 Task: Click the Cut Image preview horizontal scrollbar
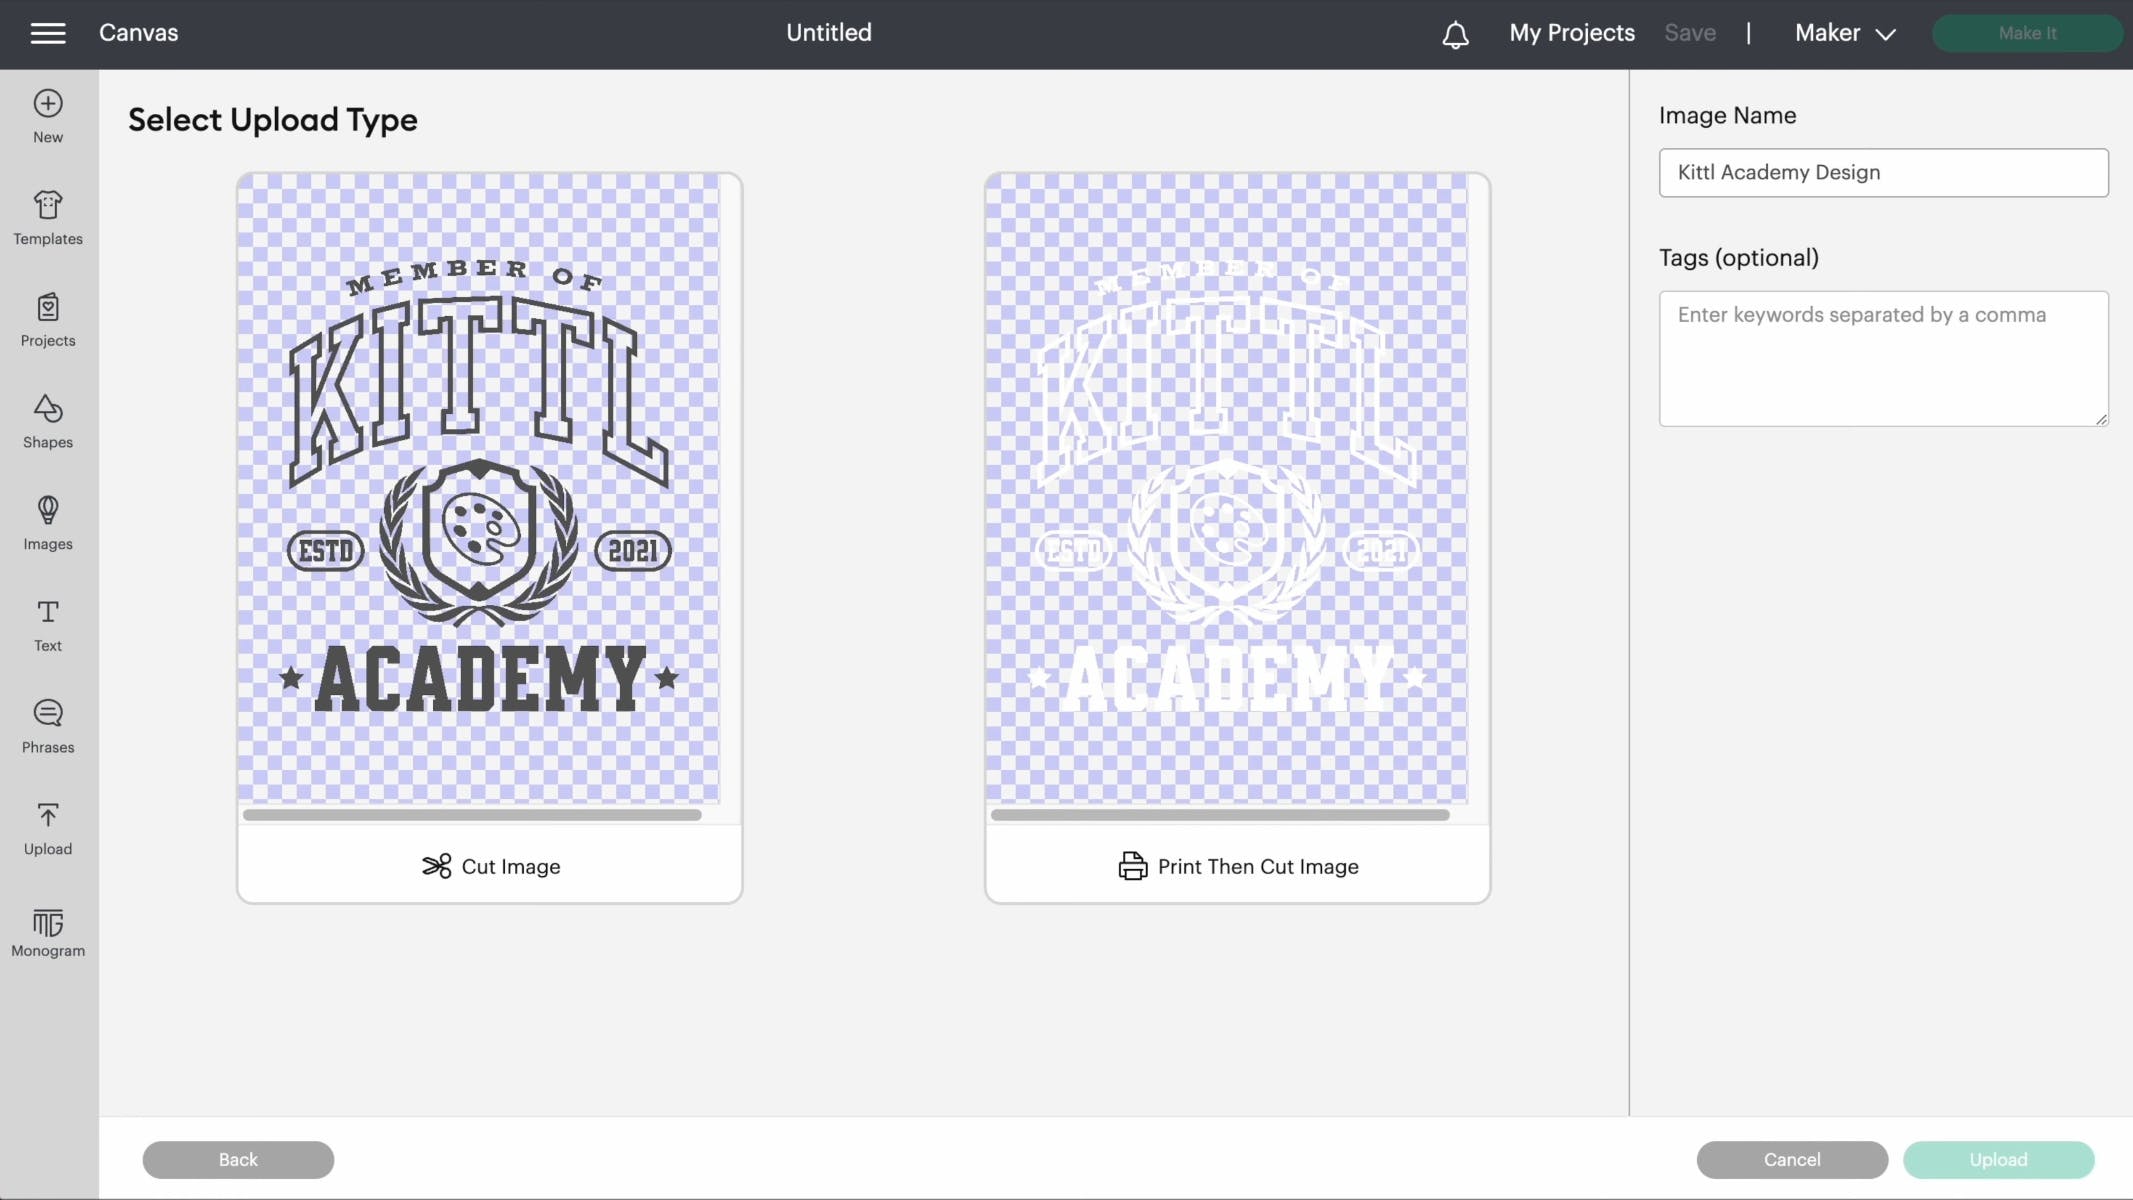tap(472, 815)
